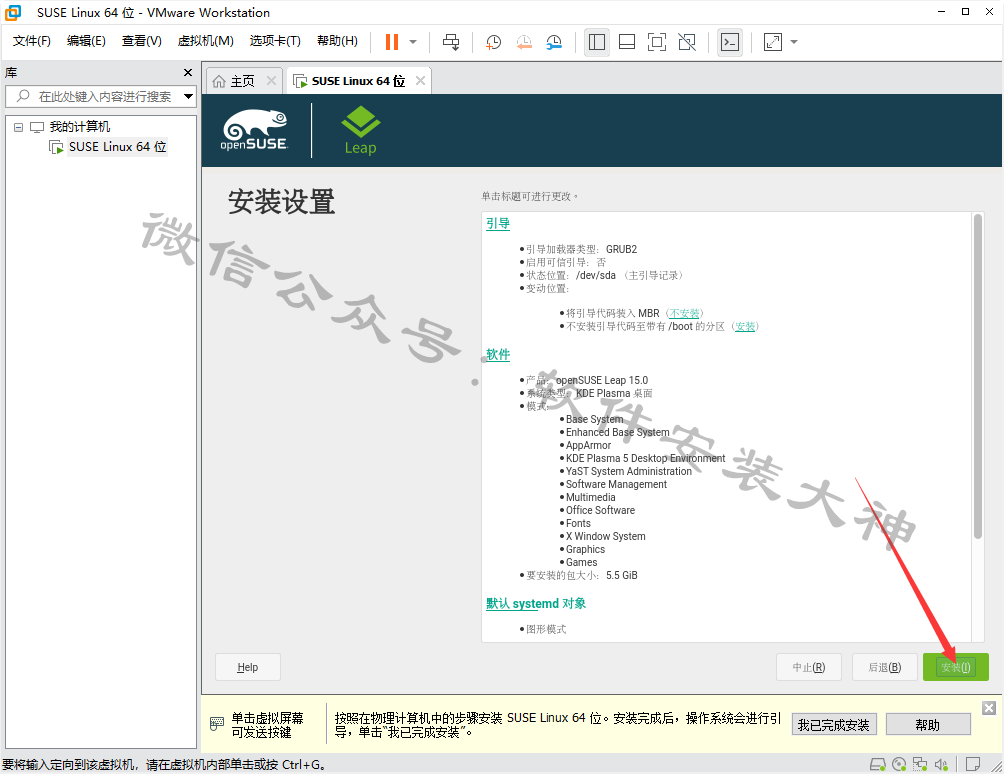This screenshot has width=1004, height=774.
Task: Switch to console view icon
Action: point(730,42)
